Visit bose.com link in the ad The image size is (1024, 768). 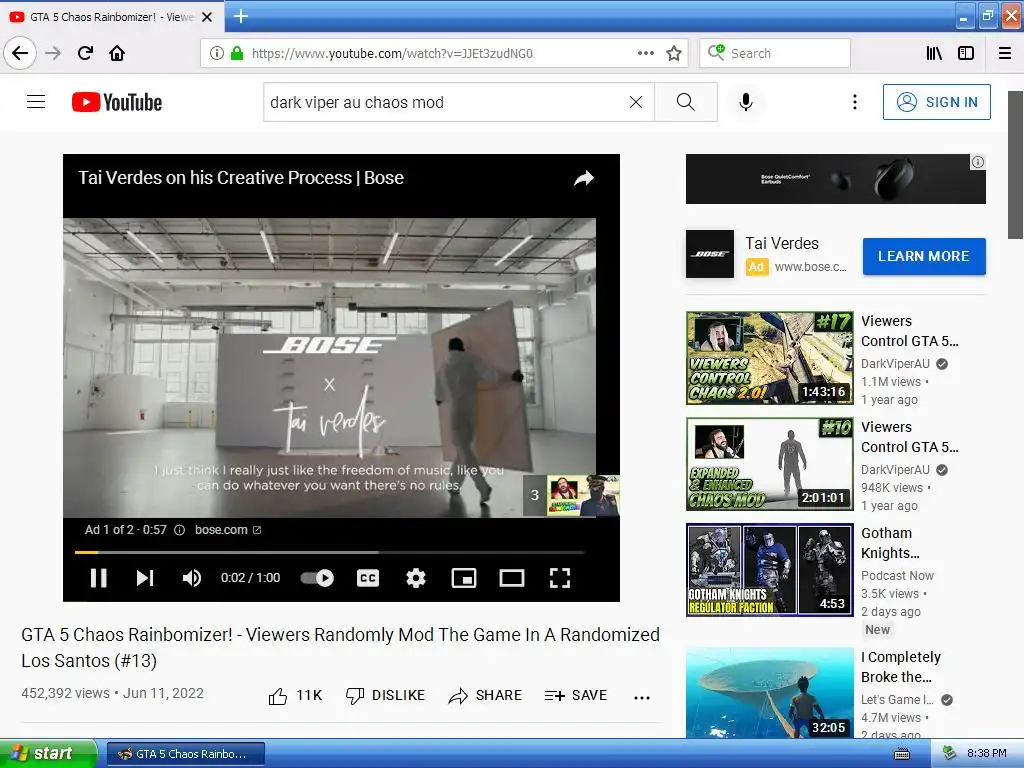click(228, 530)
